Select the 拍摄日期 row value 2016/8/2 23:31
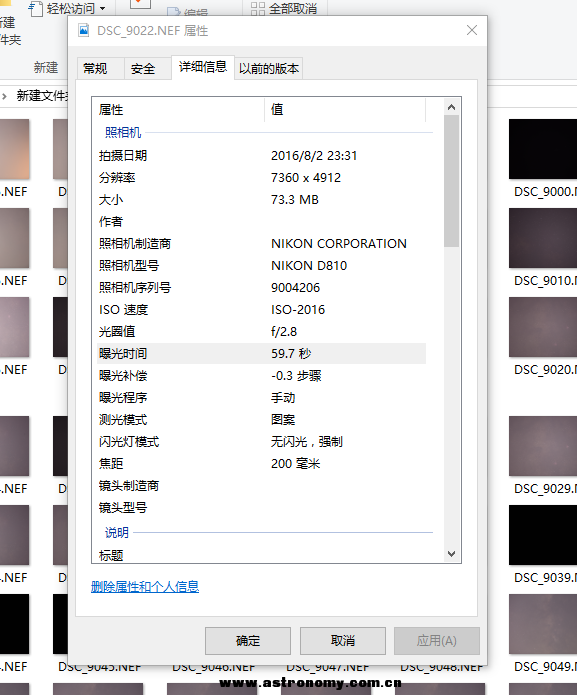Image resolution: width=577 pixels, height=695 pixels. click(314, 156)
